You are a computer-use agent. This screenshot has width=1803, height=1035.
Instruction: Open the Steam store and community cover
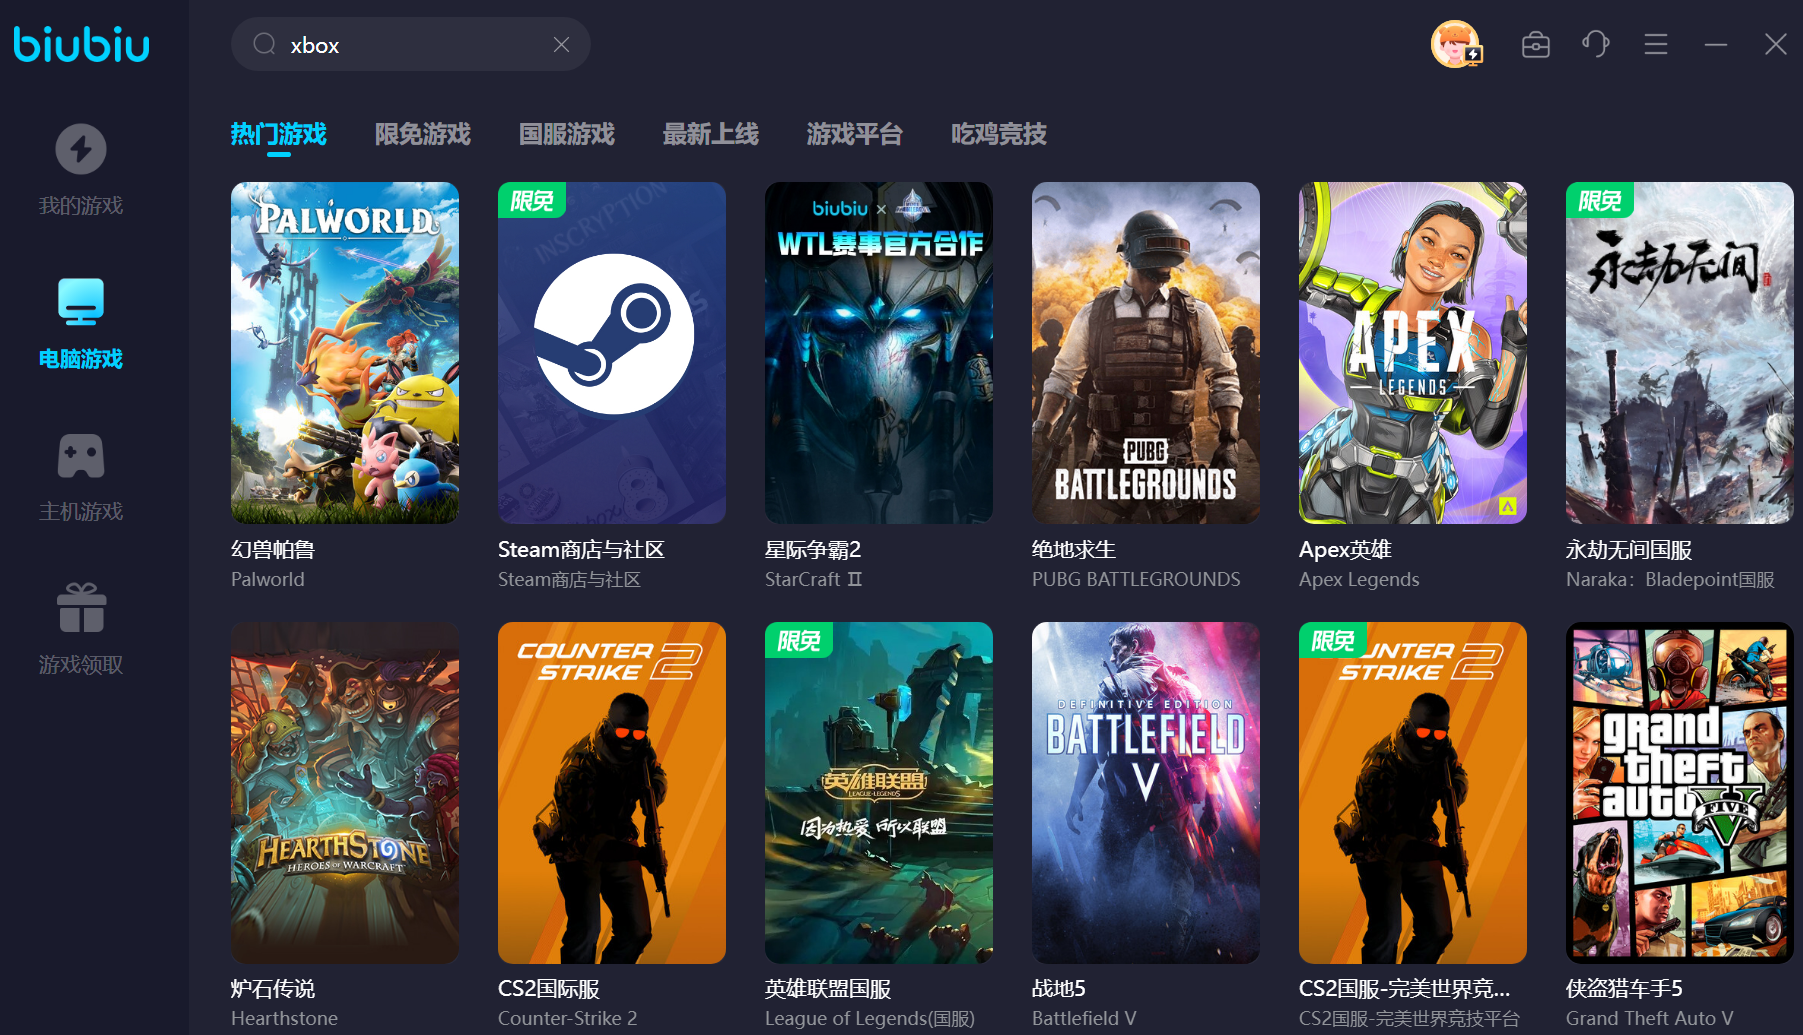tap(612, 353)
